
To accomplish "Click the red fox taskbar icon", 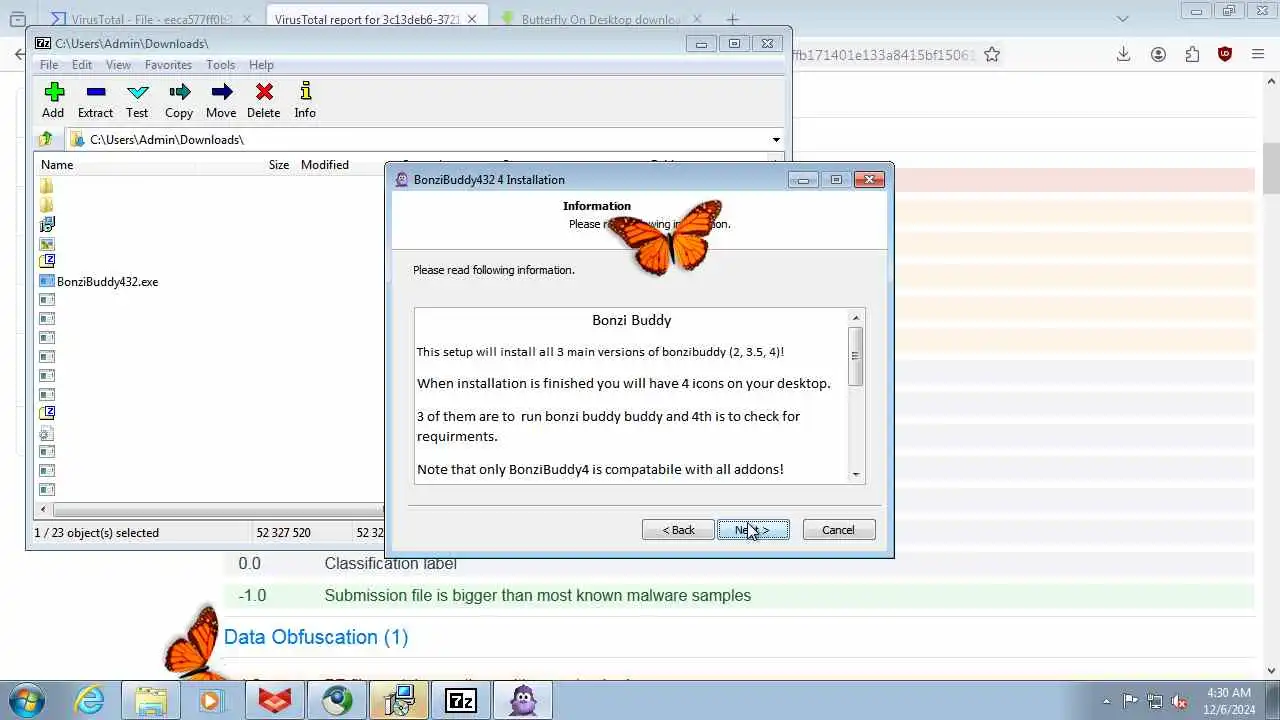I will tap(275, 700).
